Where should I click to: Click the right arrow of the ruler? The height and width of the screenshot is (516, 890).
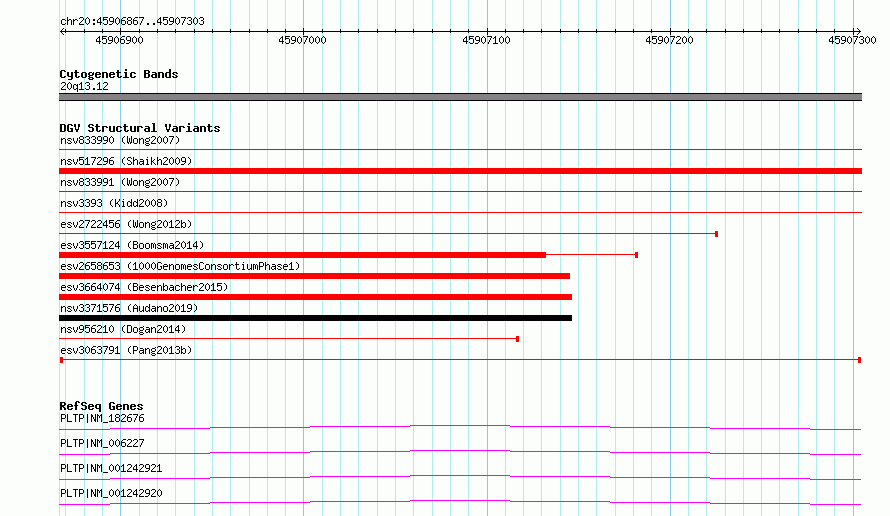click(858, 31)
